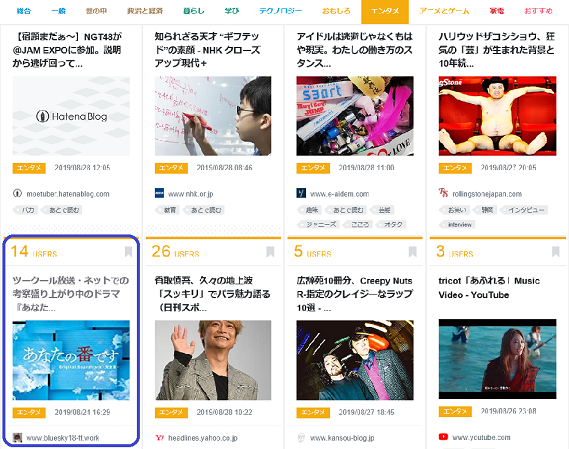569x449 pixels.
Task: Click the お笑い tag
Action: point(455,210)
